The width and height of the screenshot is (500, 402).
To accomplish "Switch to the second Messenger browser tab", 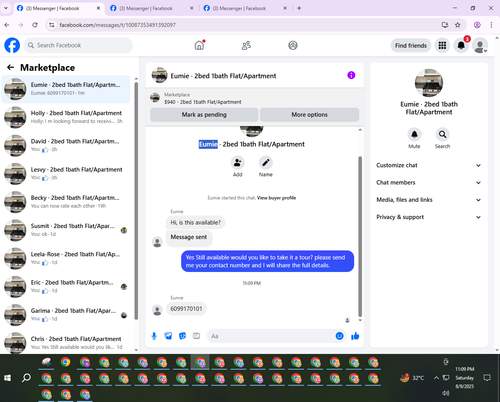I will 152,8.
